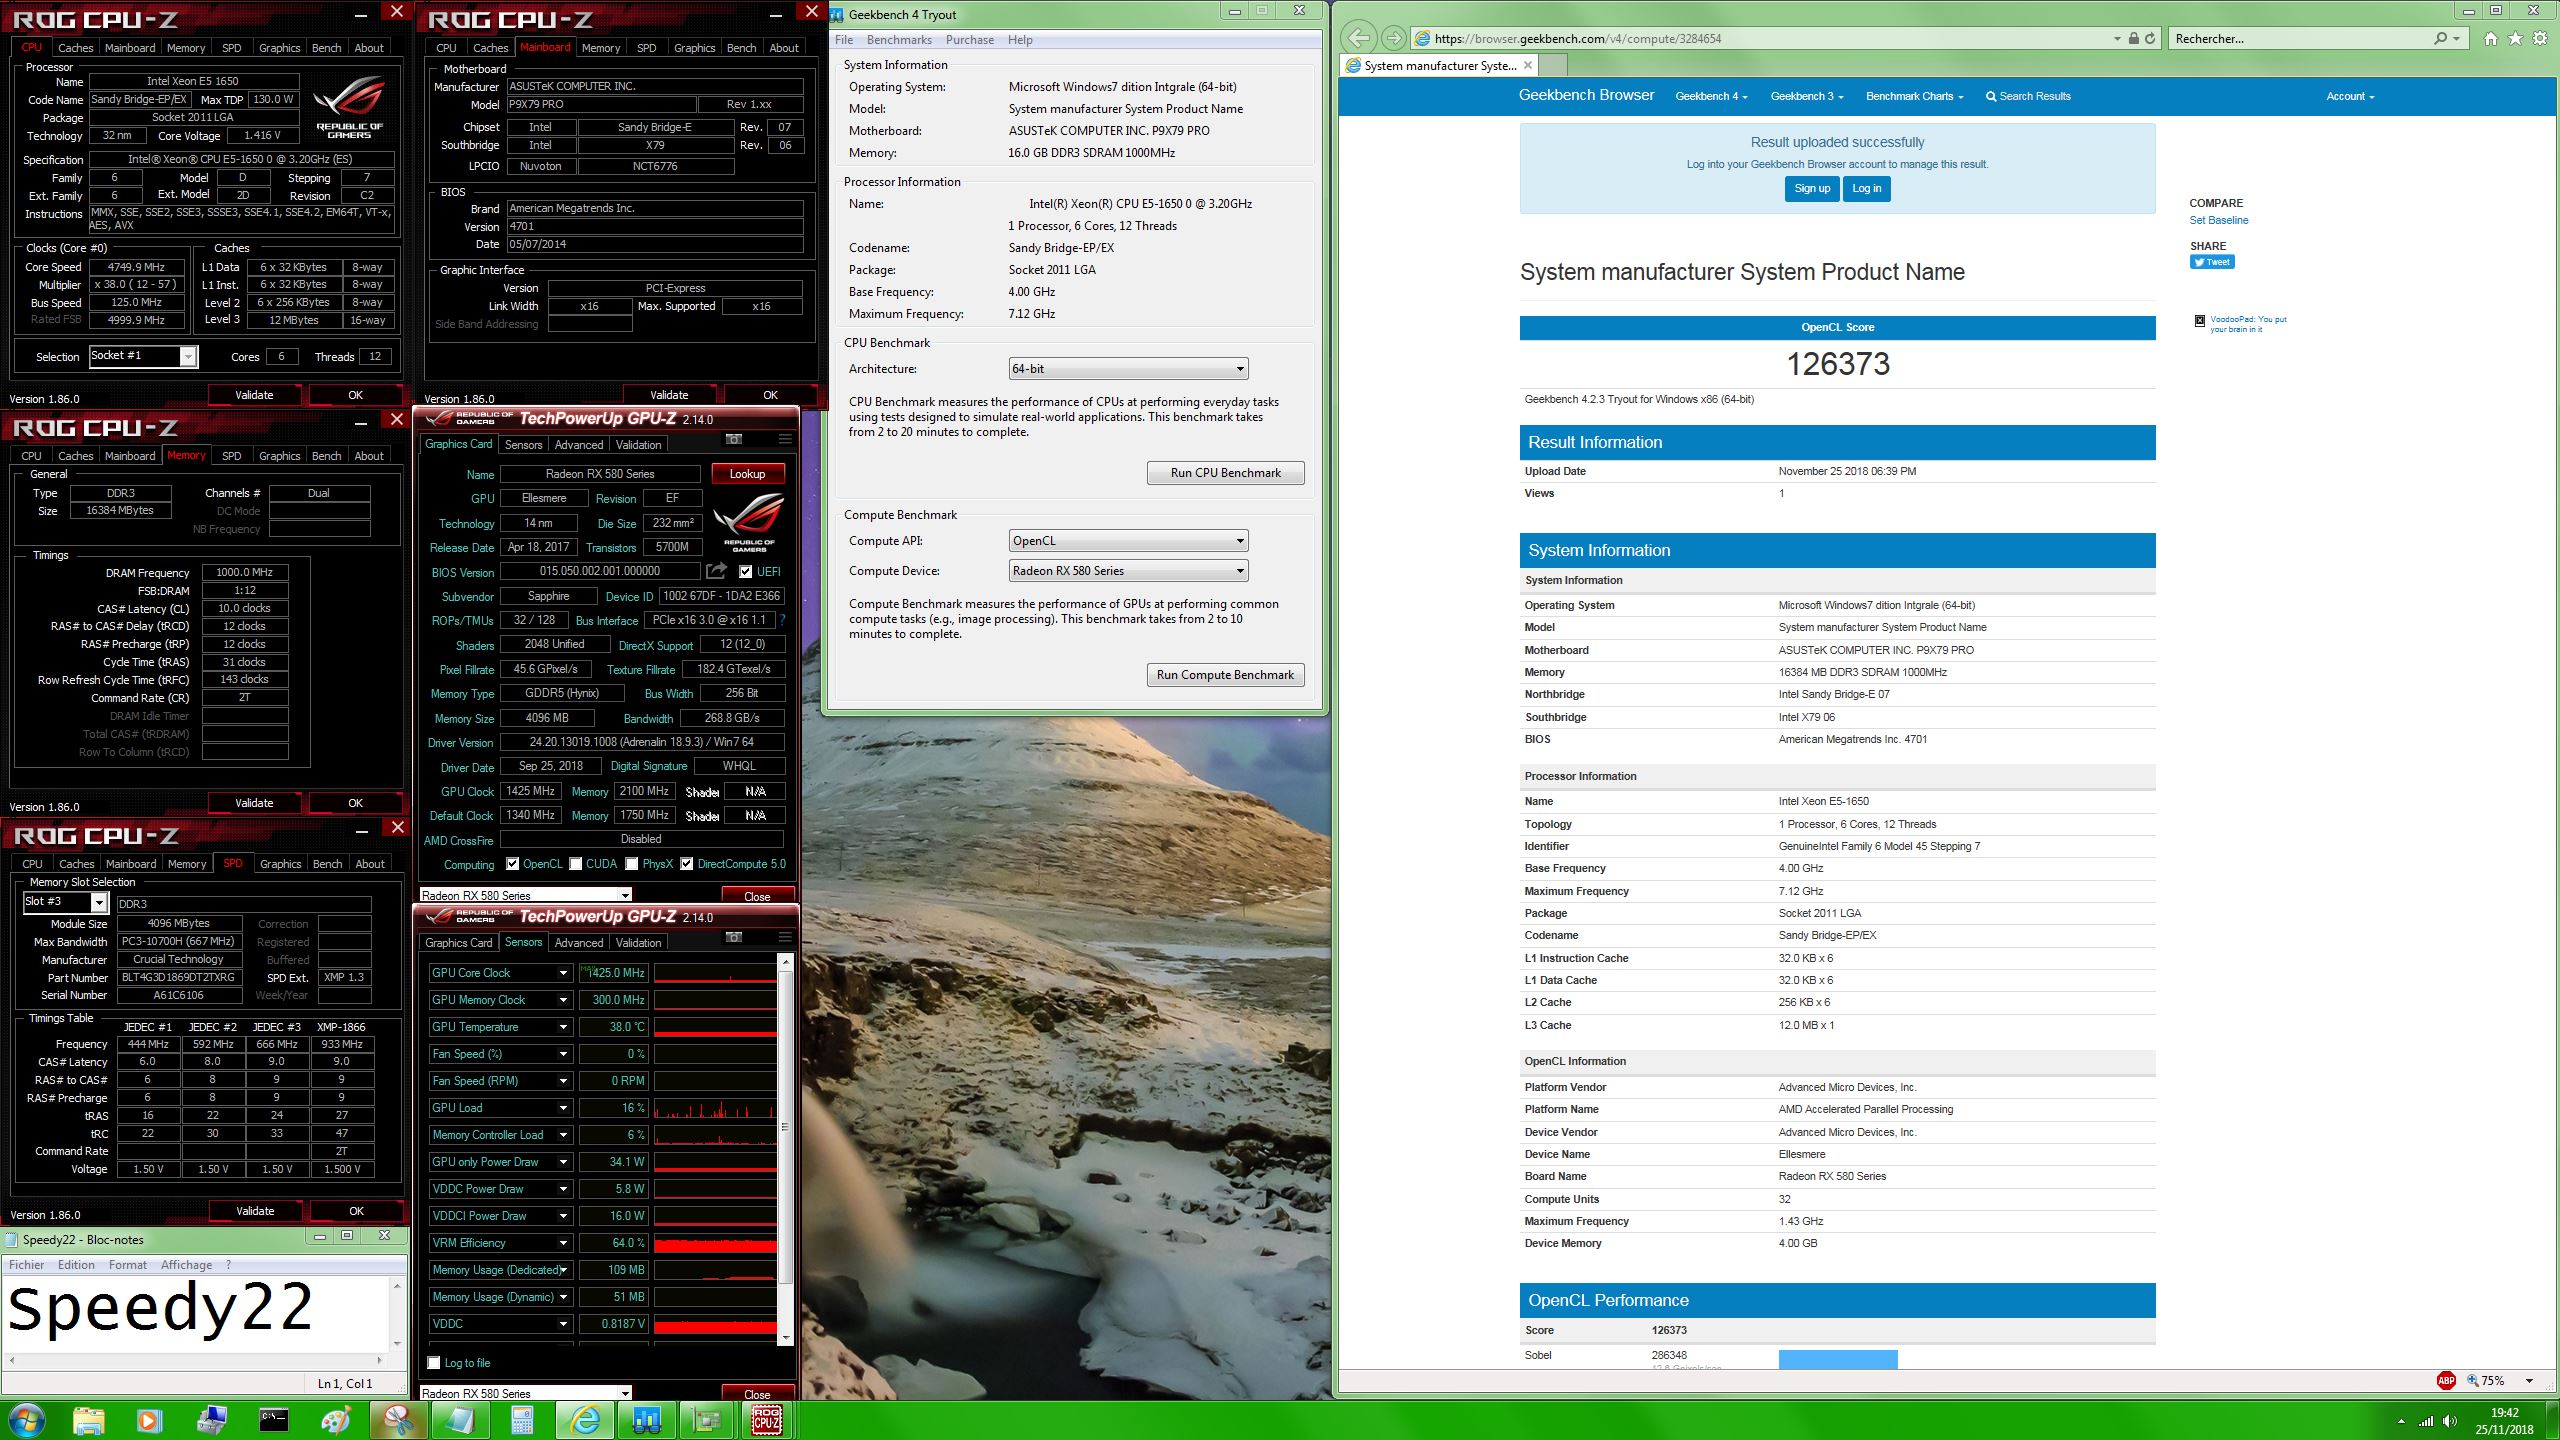This screenshot has height=1440, width=2560.
Task: Click the Run CPU Benchmark button
Action: tap(1225, 473)
